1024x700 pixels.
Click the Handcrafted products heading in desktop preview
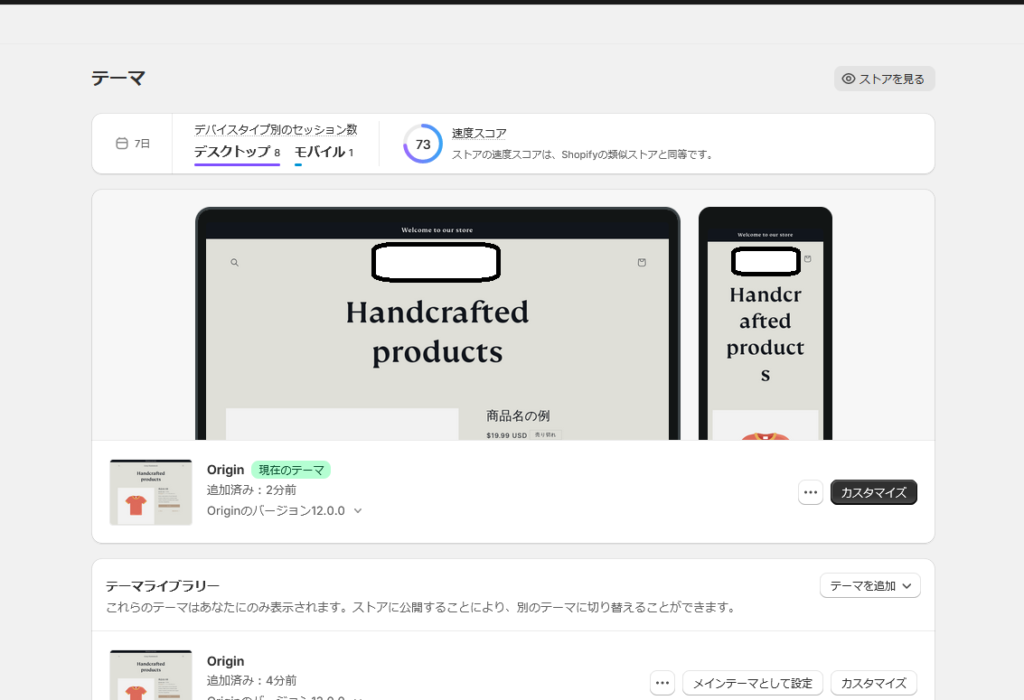[437, 332]
